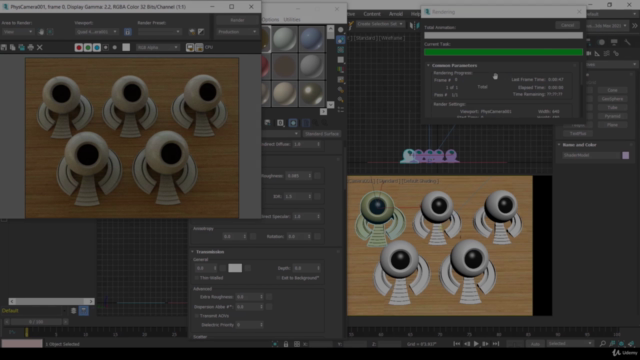Click the Transmission gray color swatch
Viewport: 640px width, 360px height.
click(235, 268)
